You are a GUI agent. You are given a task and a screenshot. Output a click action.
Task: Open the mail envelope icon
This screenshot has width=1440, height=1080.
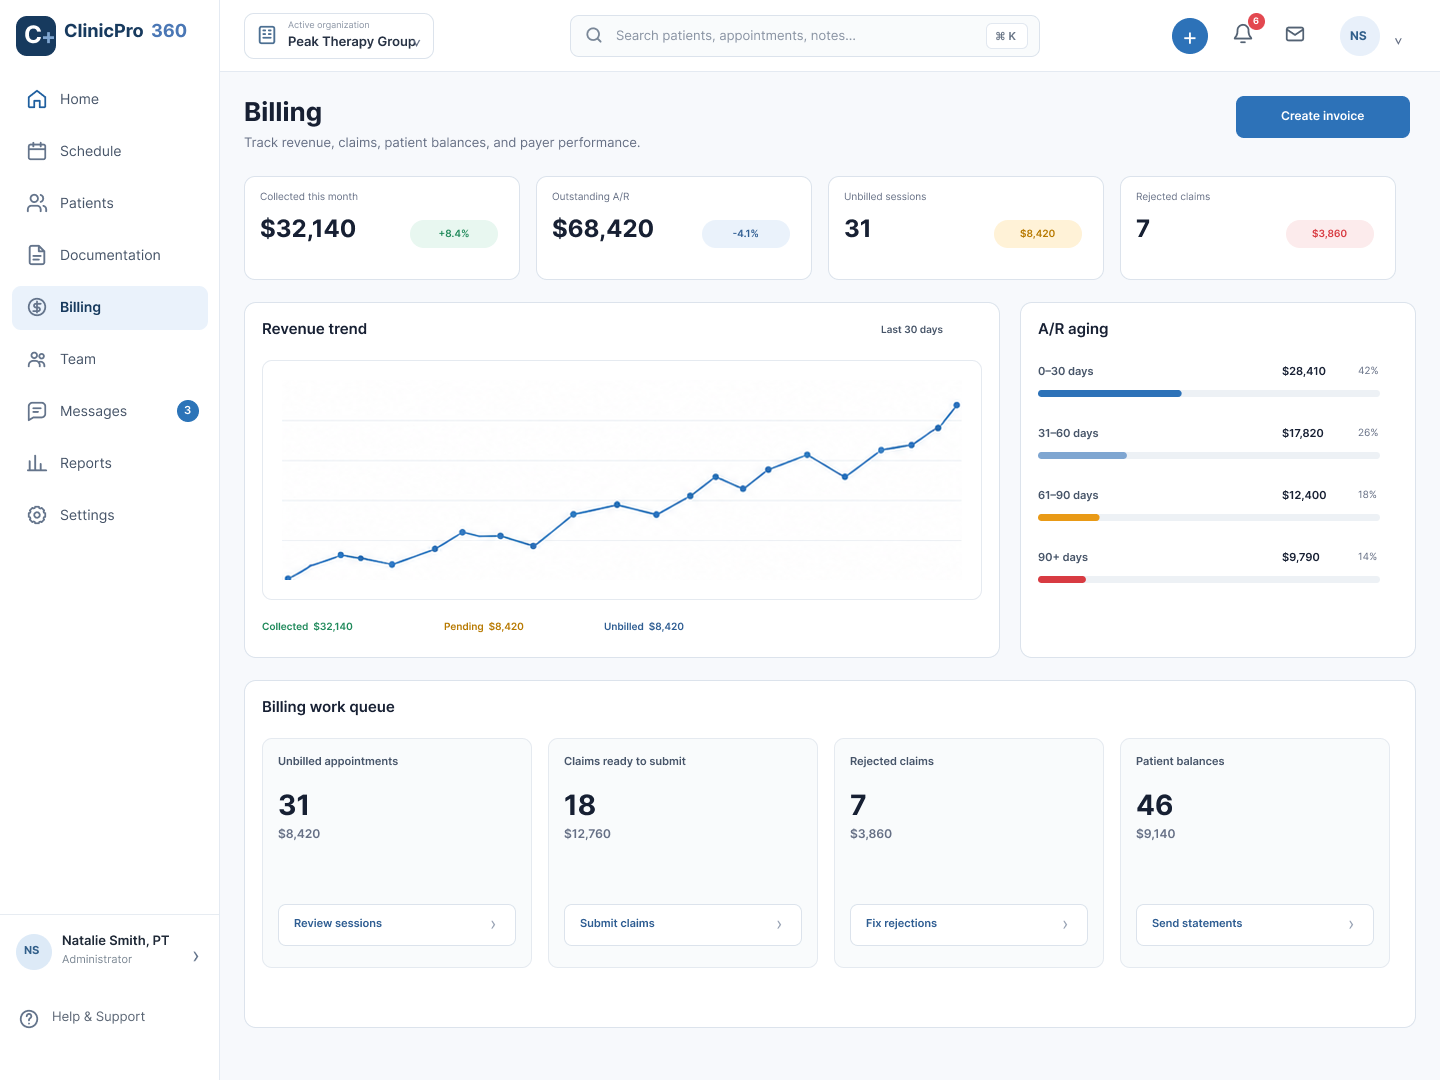pos(1295,34)
